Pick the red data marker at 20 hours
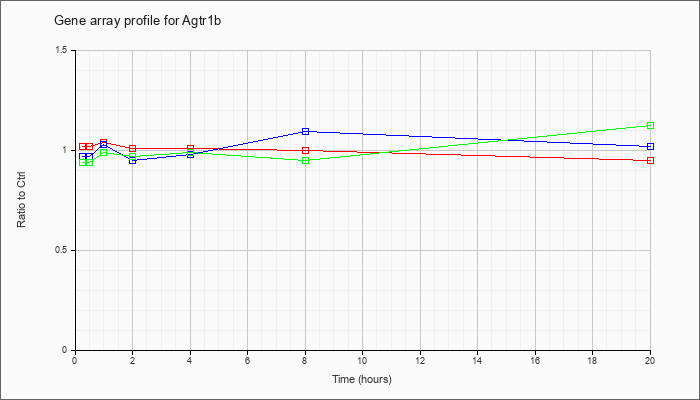Viewport: 700px width, 400px height. click(x=650, y=160)
